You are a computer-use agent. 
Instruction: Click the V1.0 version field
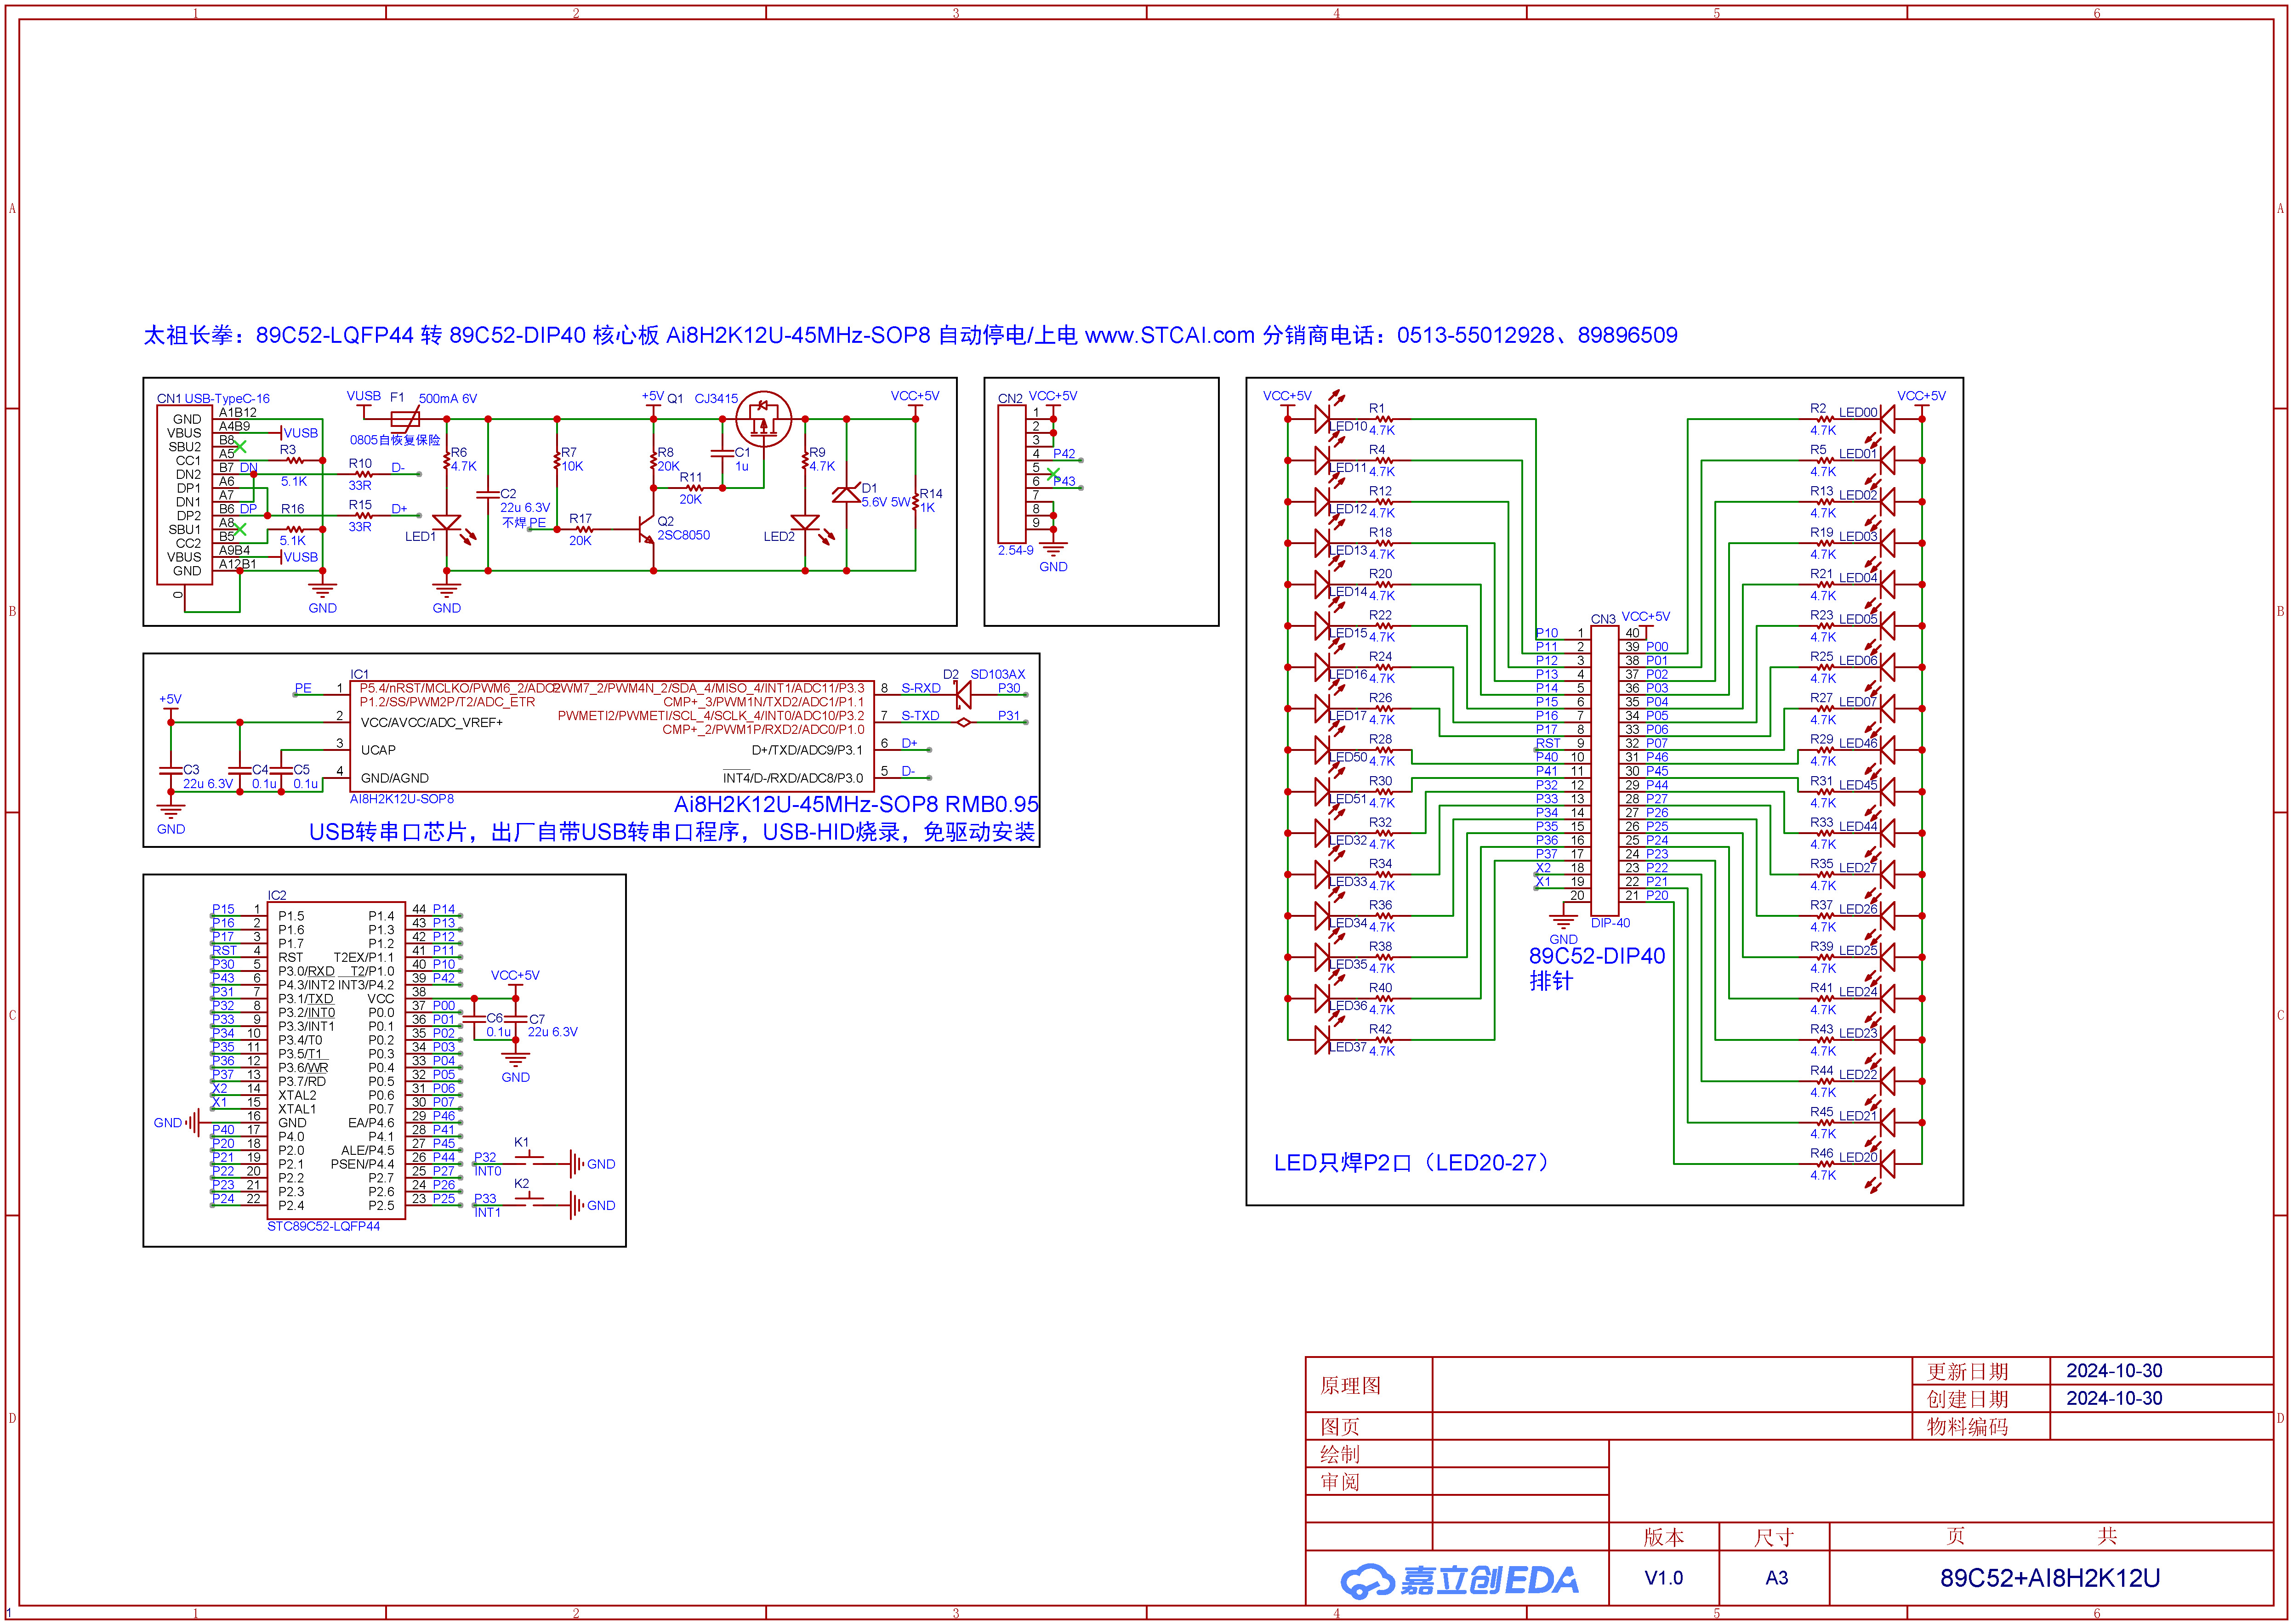1663,1578
